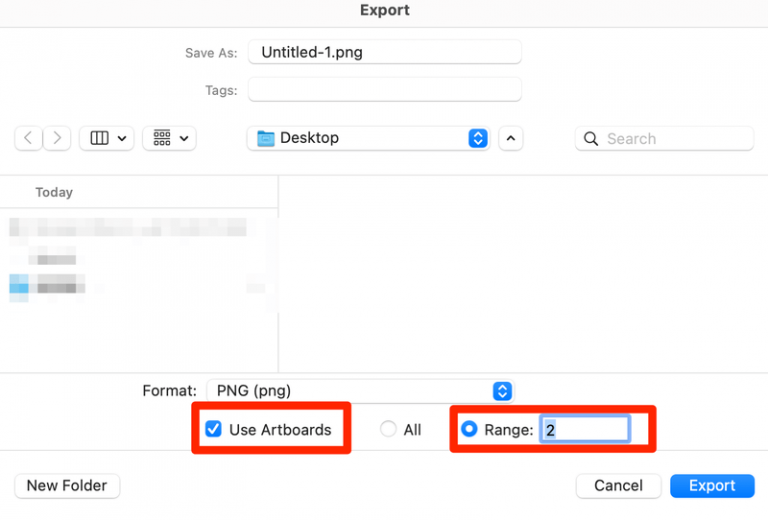Click the Export button
Viewport: 768px width, 520px height.
tap(712, 486)
